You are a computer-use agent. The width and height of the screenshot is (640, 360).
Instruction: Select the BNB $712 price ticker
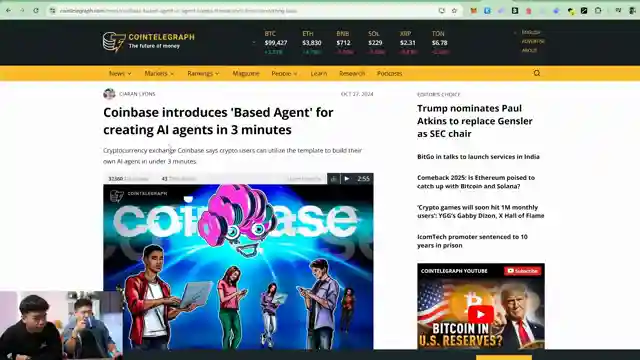pyautogui.click(x=344, y=42)
